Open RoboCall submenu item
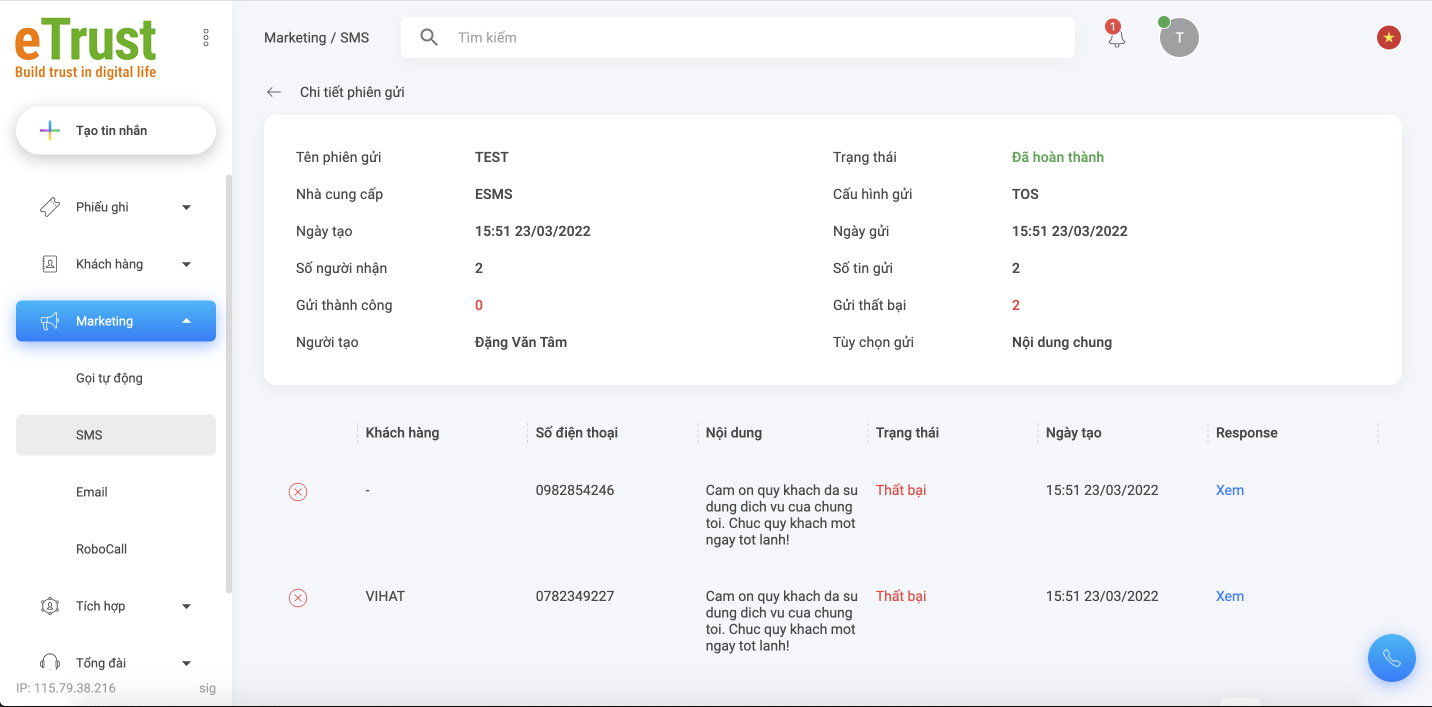The height and width of the screenshot is (707, 1432). click(x=102, y=549)
